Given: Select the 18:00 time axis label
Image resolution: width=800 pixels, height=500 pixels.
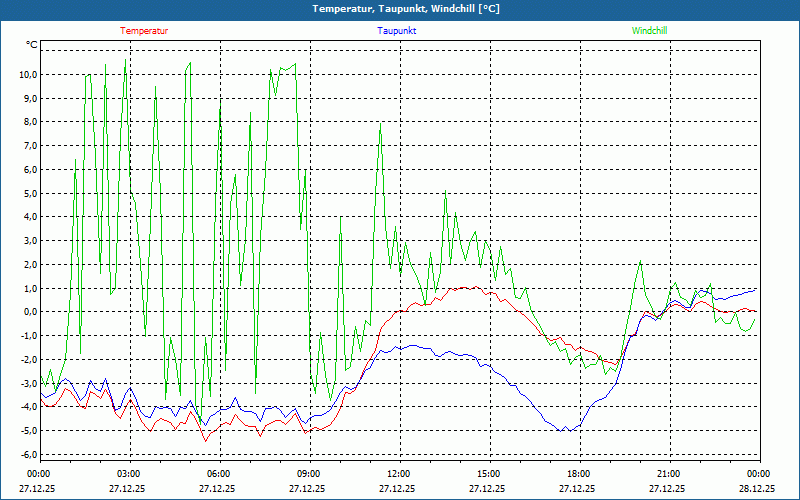Looking at the screenshot, I should [x=578, y=474].
